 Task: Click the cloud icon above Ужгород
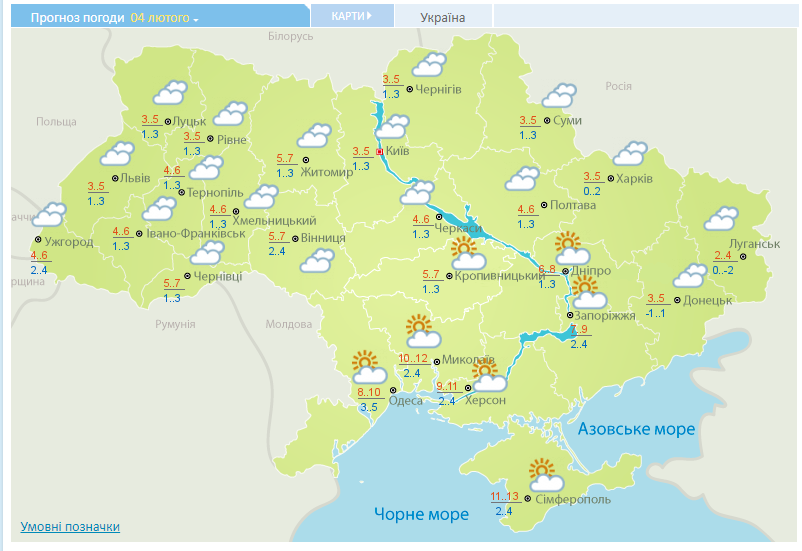click(47, 214)
